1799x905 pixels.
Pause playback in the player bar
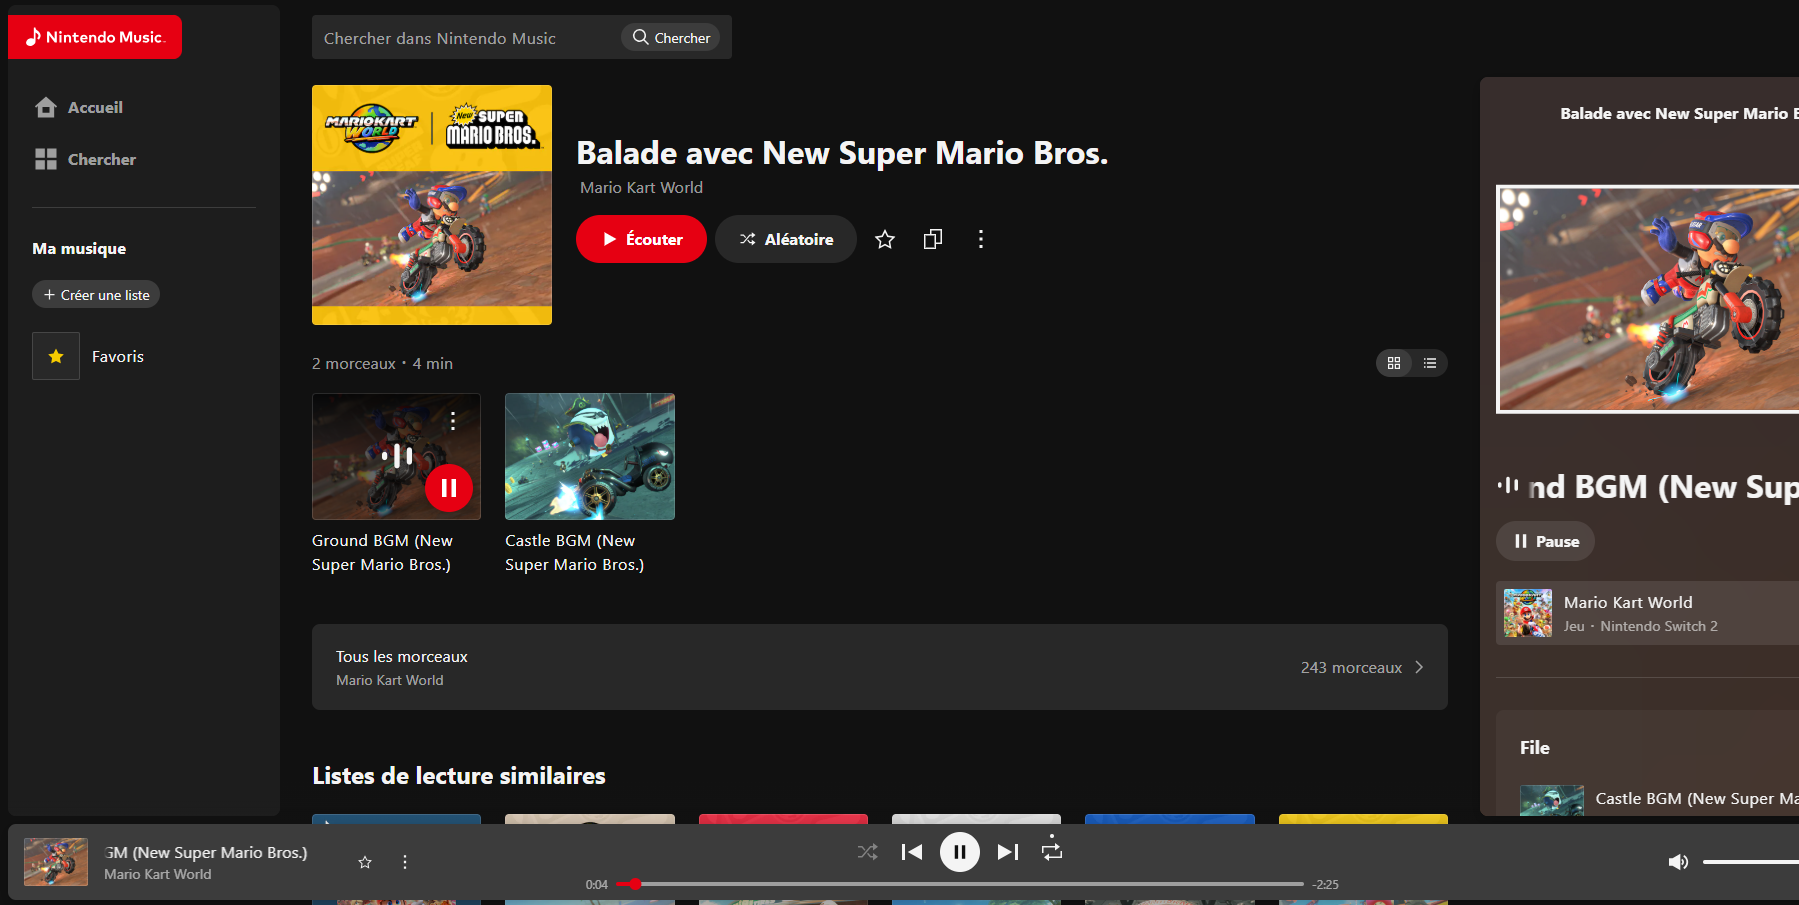coord(960,852)
